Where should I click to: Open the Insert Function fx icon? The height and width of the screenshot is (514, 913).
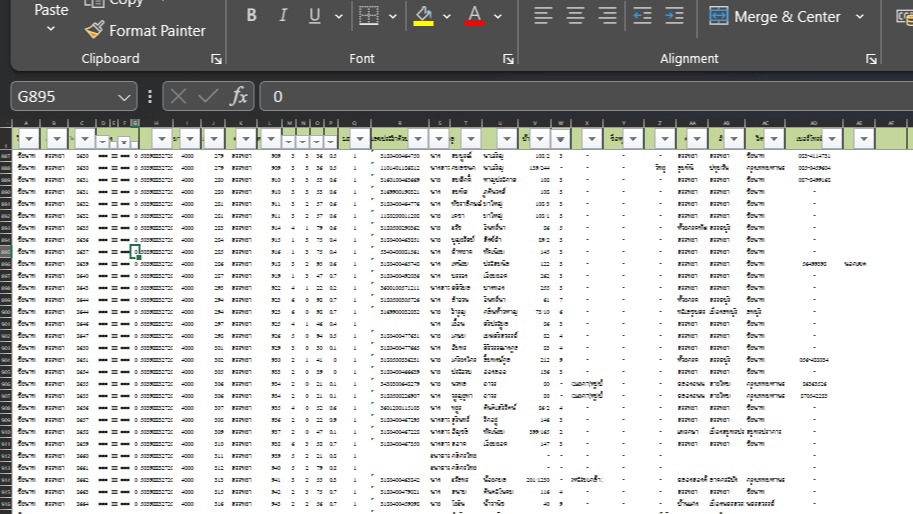coord(239,97)
